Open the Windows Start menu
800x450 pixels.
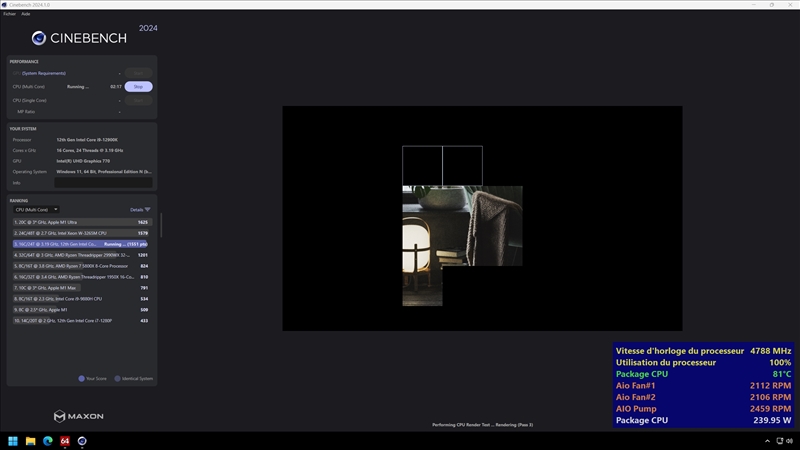[x=13, y=441]
